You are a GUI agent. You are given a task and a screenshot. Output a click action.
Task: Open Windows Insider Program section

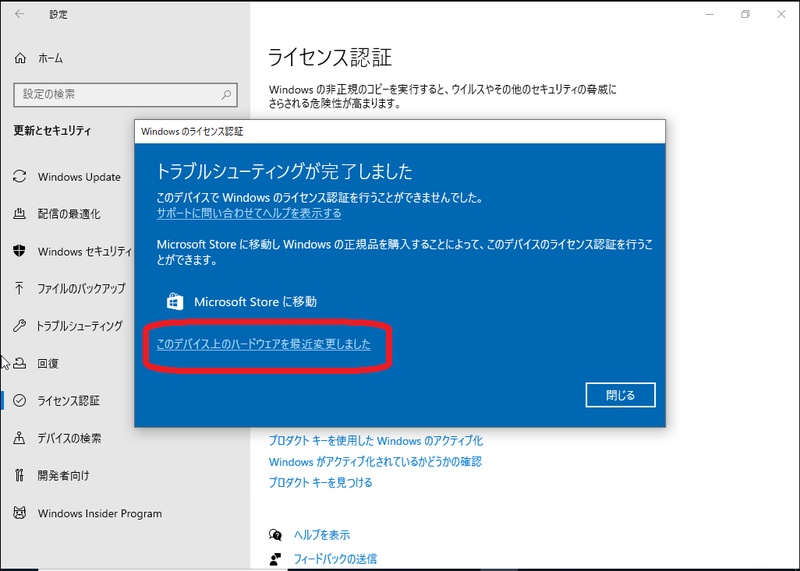[99, 513]
